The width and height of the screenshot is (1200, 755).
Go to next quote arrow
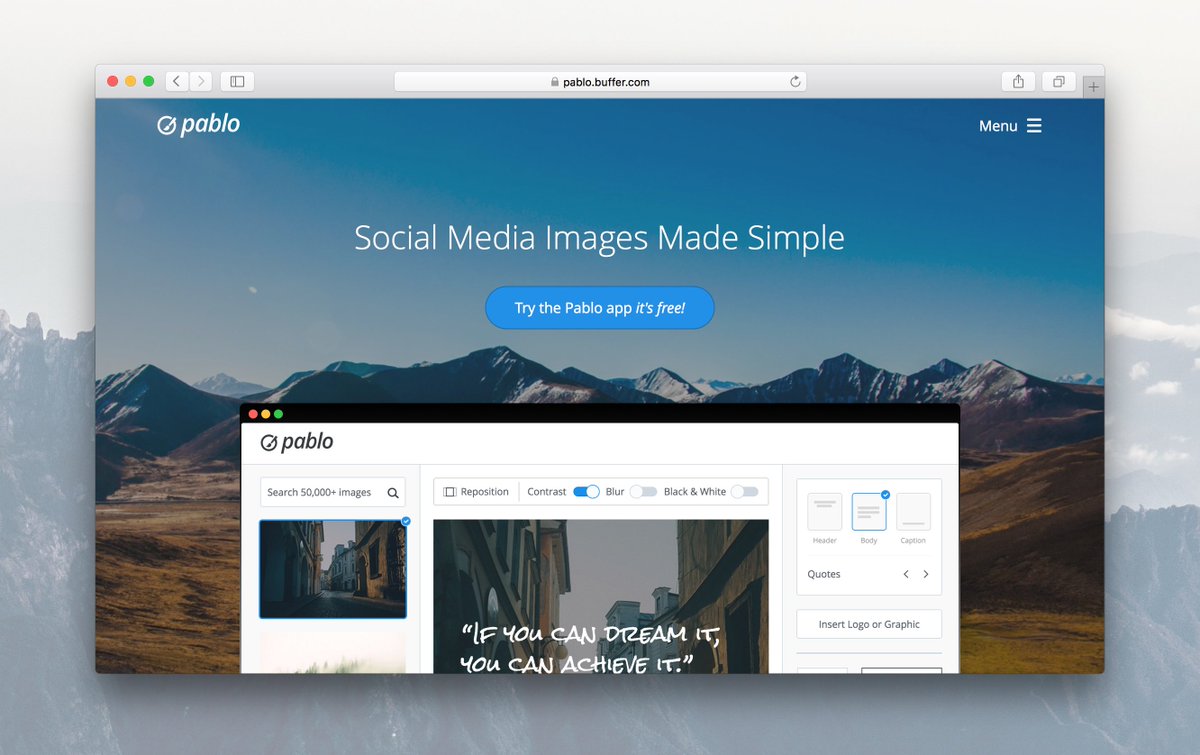[926, 574]
